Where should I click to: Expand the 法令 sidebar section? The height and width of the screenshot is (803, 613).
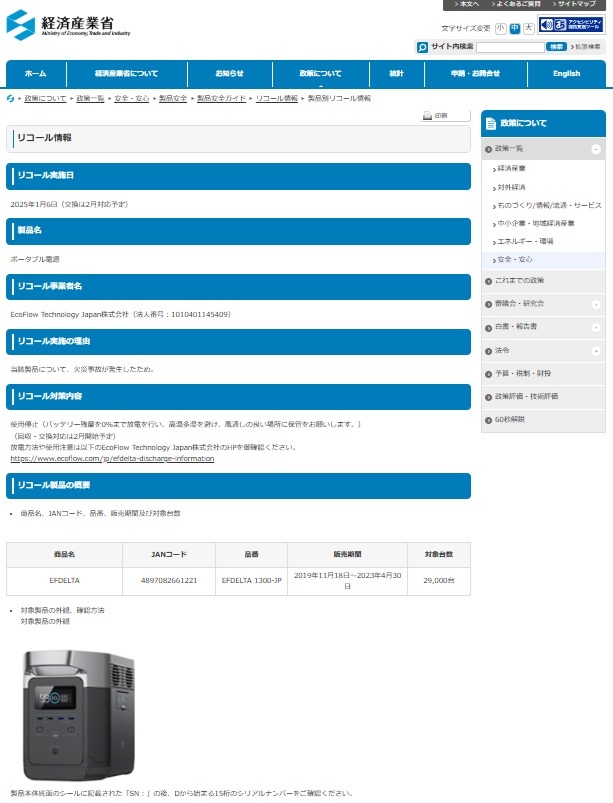coord(596,351)
